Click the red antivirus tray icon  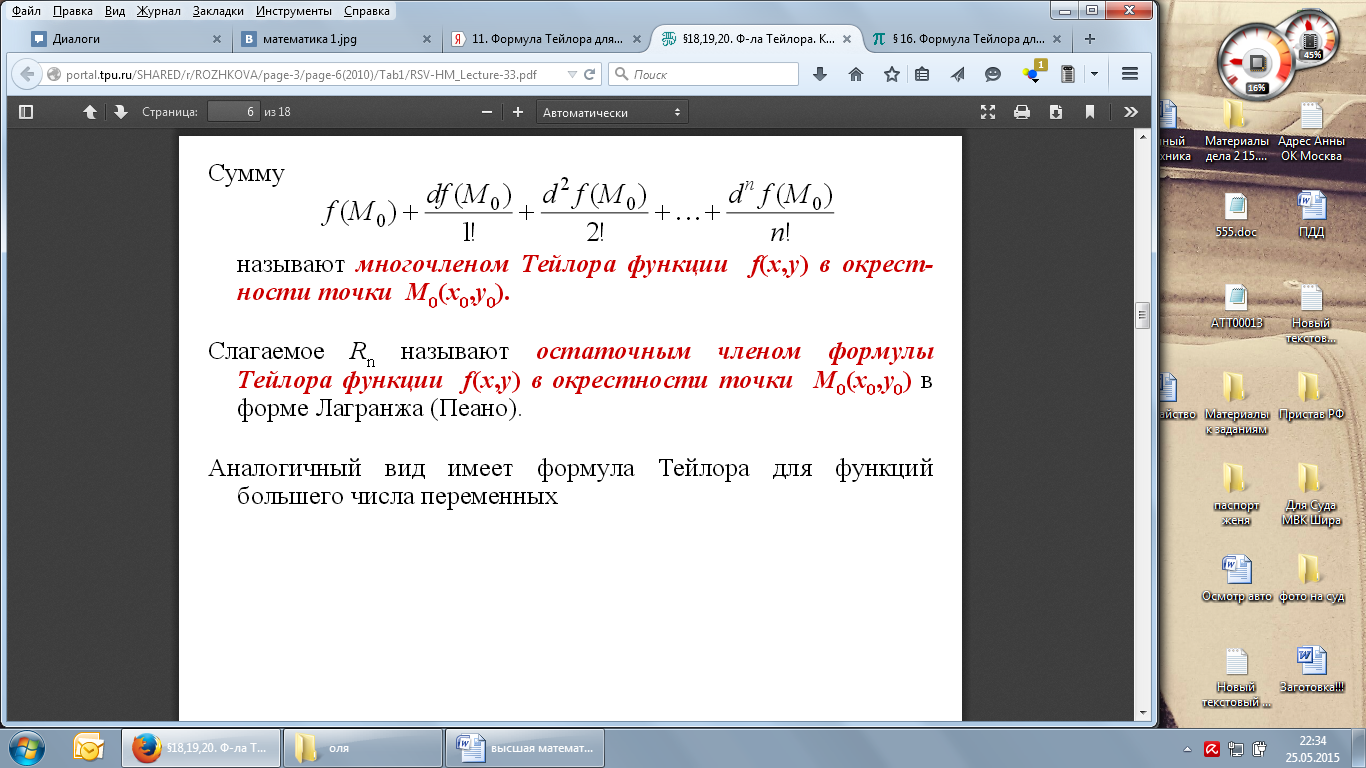tap(1210, 748)
